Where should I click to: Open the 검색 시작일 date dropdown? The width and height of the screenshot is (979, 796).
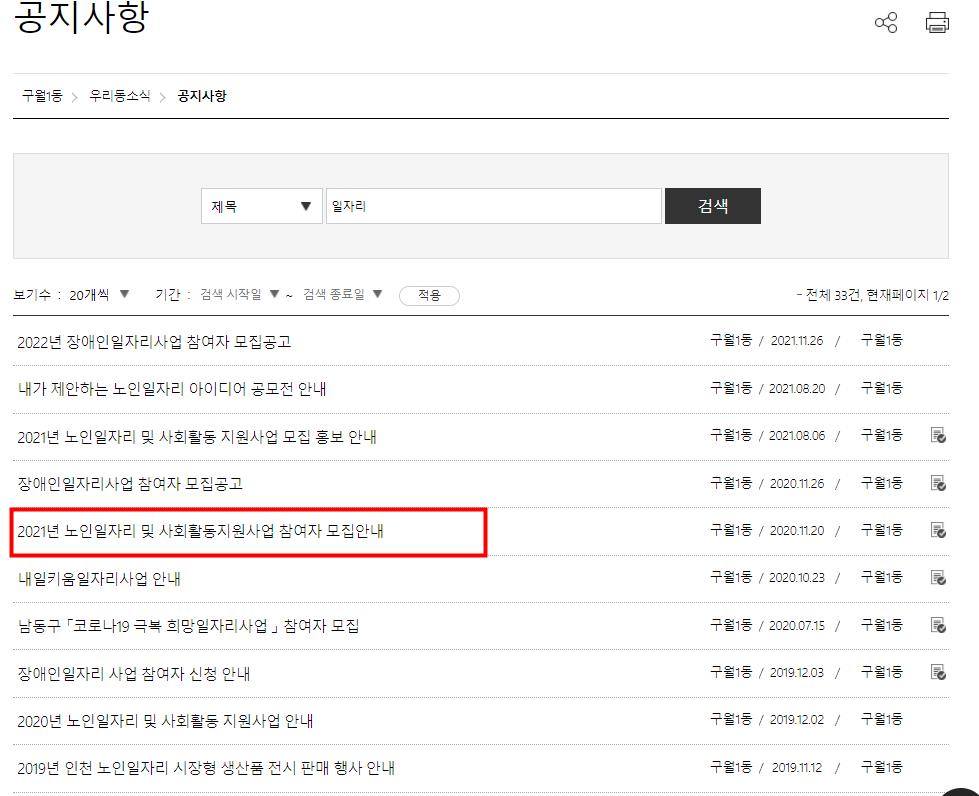coord(239,294)
